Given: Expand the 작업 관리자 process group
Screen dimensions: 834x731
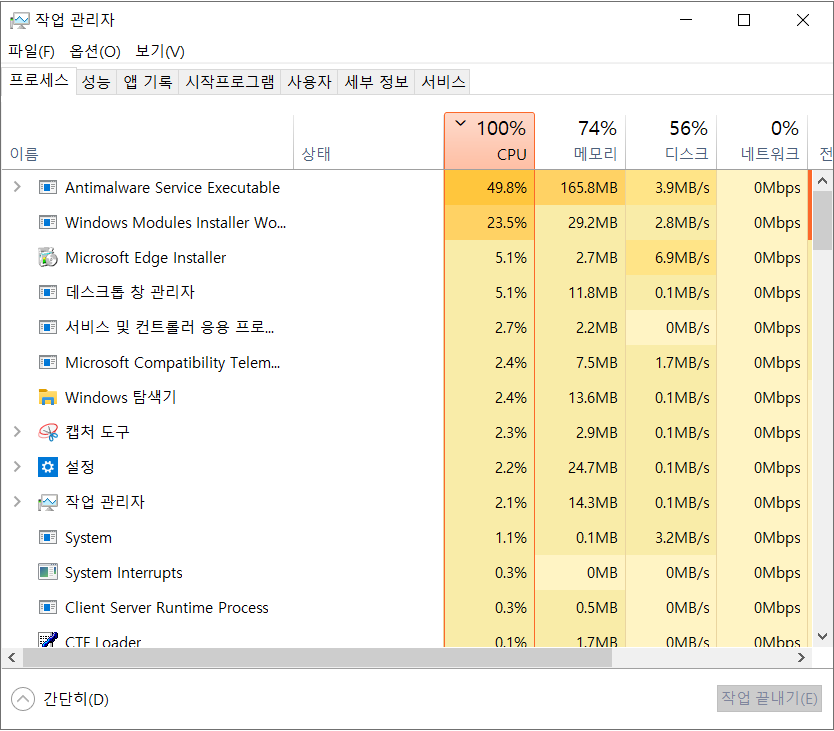Looking at the screenshot, I should [17, 502].
